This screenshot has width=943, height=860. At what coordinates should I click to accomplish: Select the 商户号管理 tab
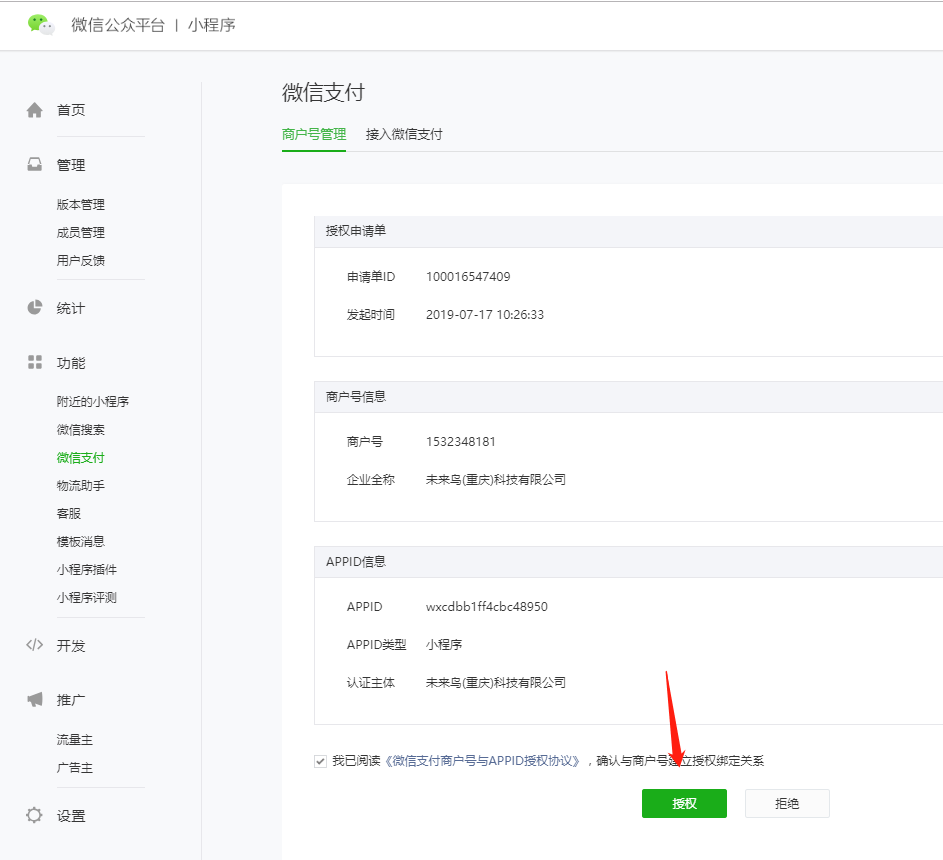[x=314, y=134]
